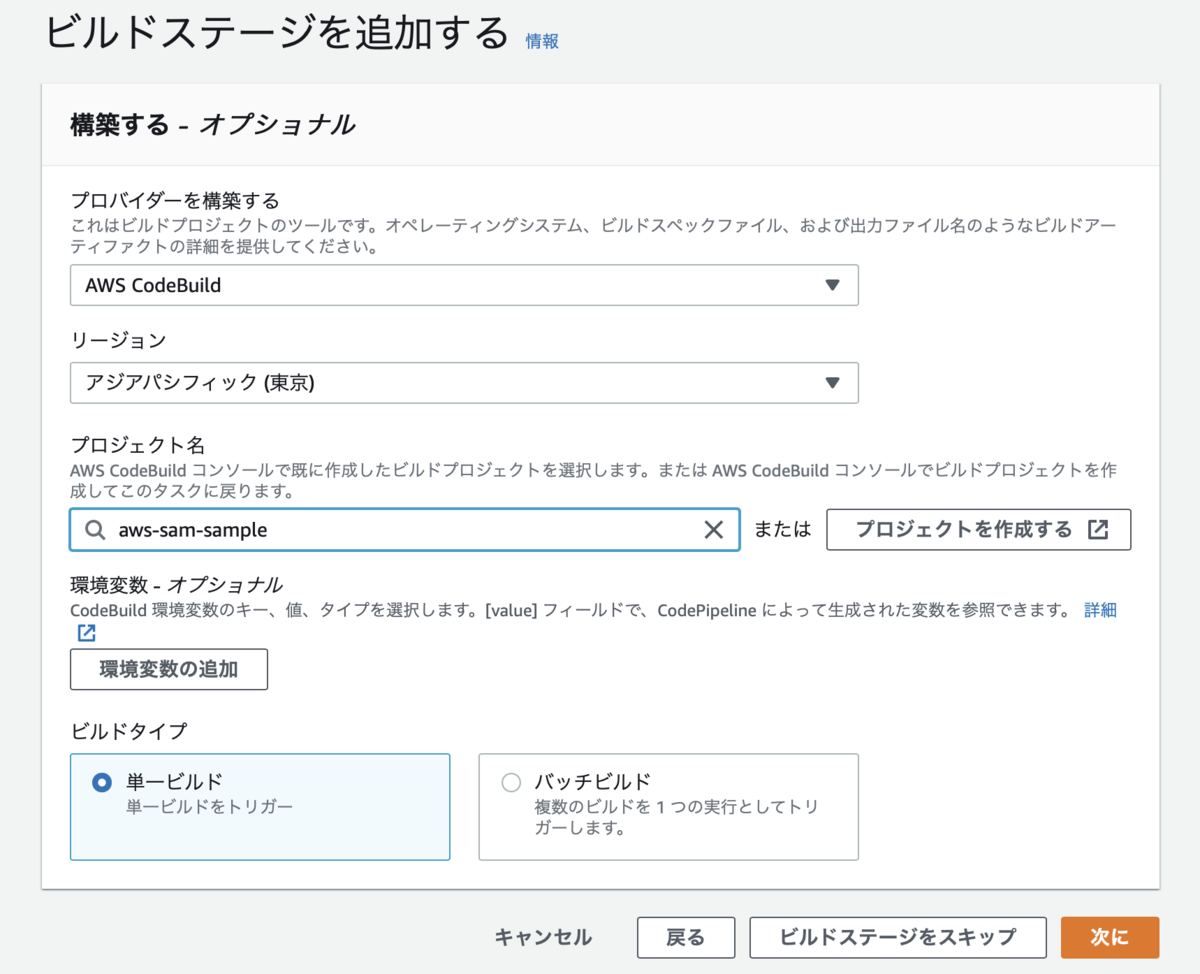Open the リージョン dropdown showing 東京
Viewport: 1200px width, 974px height.
(x=463, y=383)
